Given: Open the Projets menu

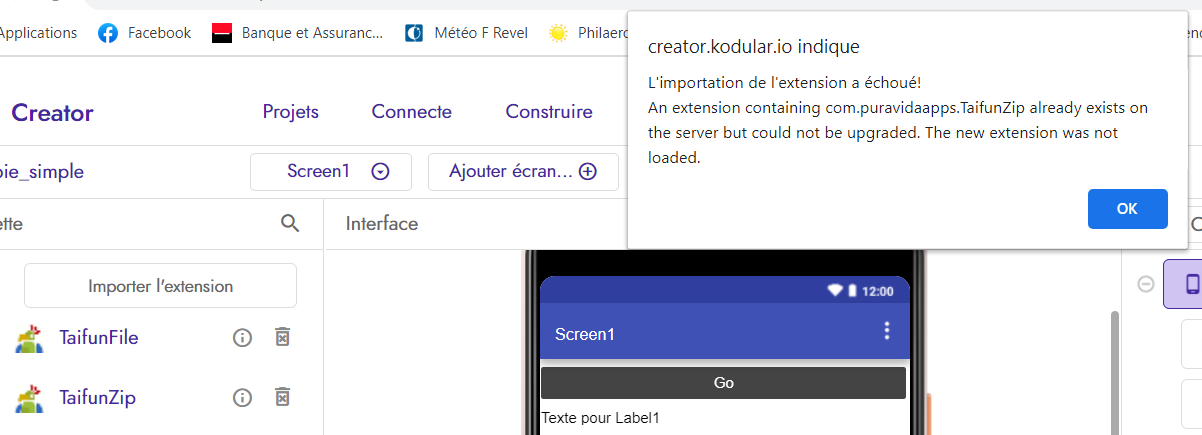Looking at the screenshot, I should (x=291, y=112).
